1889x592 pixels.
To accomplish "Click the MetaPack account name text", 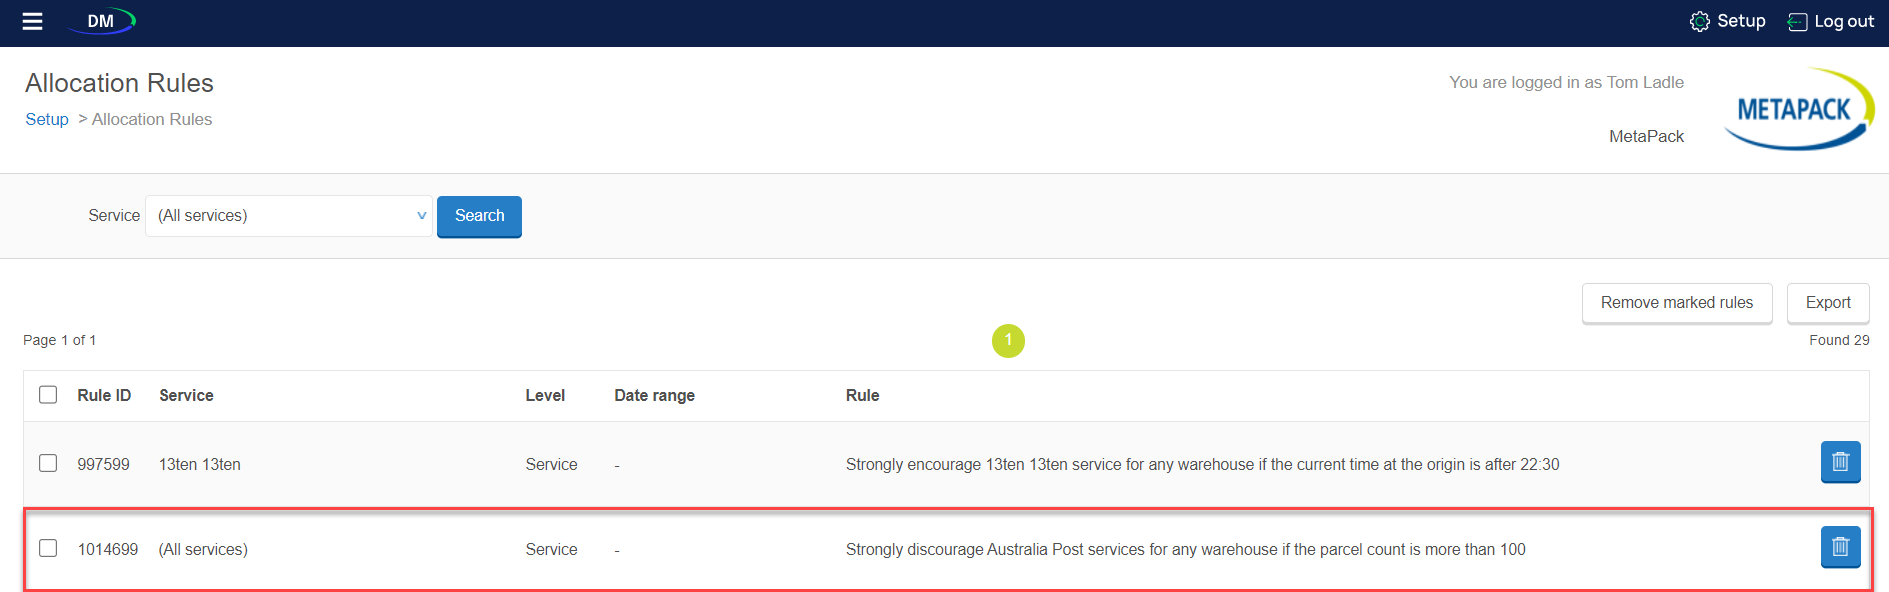I will coord(1646,136).
